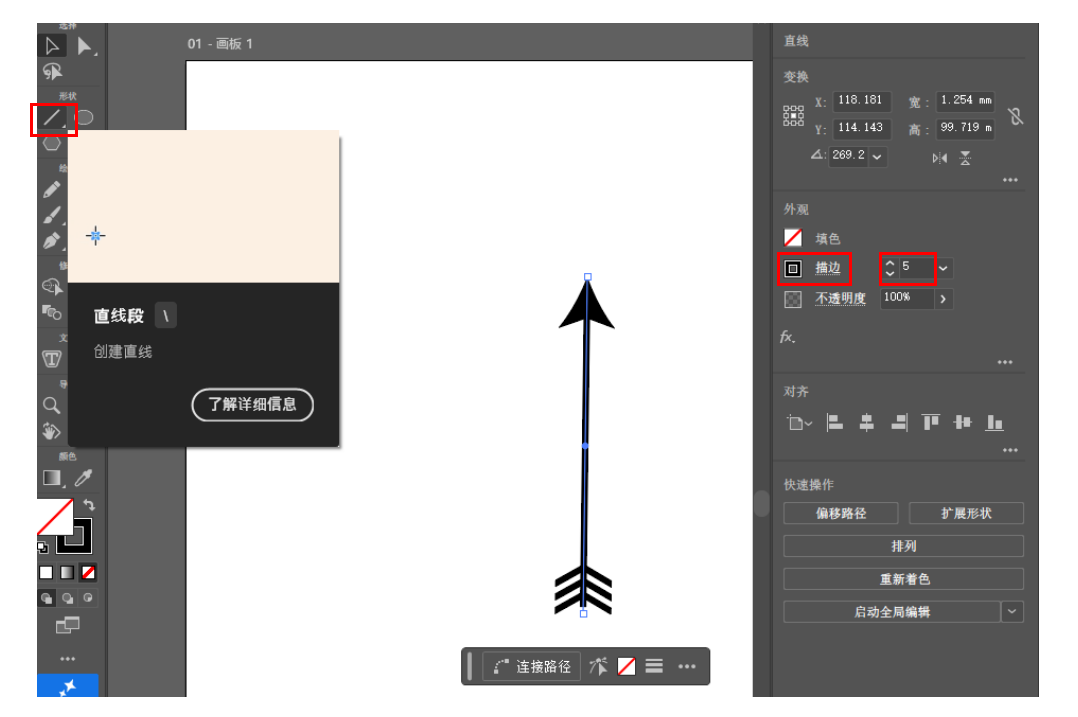Image resolution: width=1078 pixels, height=717 pixels.
Task: Select the Pen tool below Paintbrush
Action: [52, 241]
